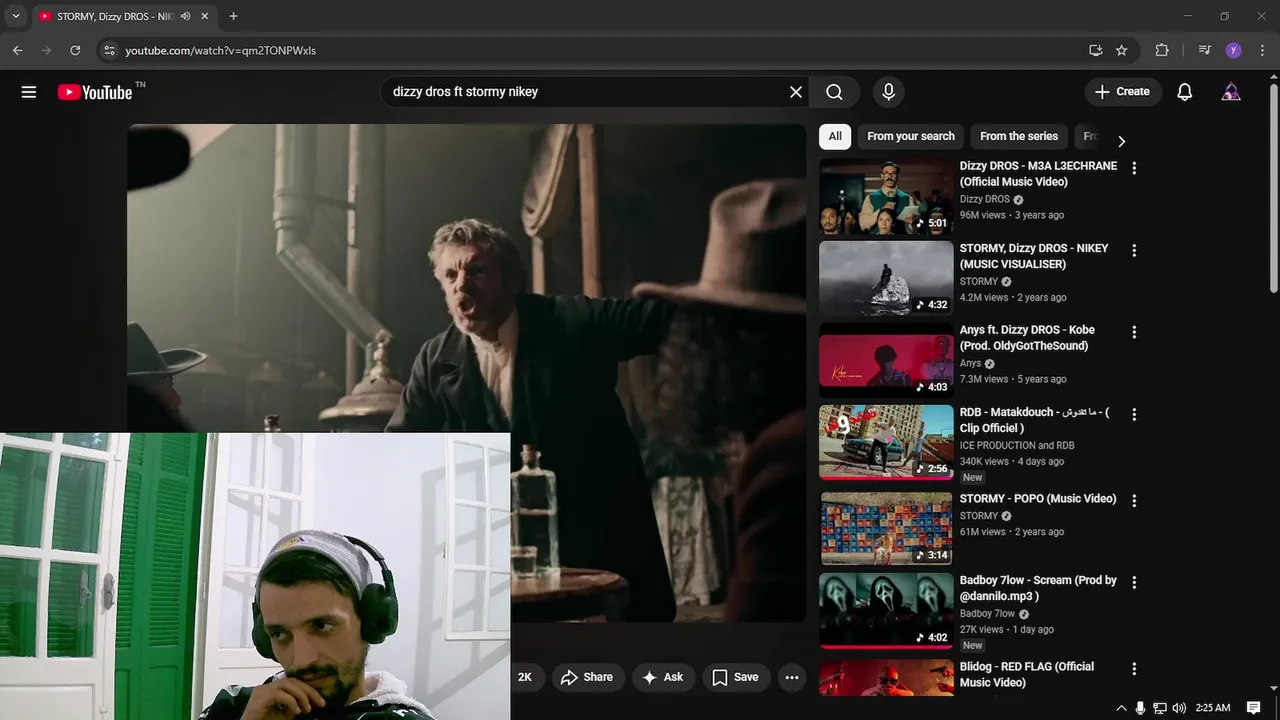Click the title Dizzy DROS - M3A L3ECHRANE
The width and height of the screenshot is (1280, 720).
1038,174
